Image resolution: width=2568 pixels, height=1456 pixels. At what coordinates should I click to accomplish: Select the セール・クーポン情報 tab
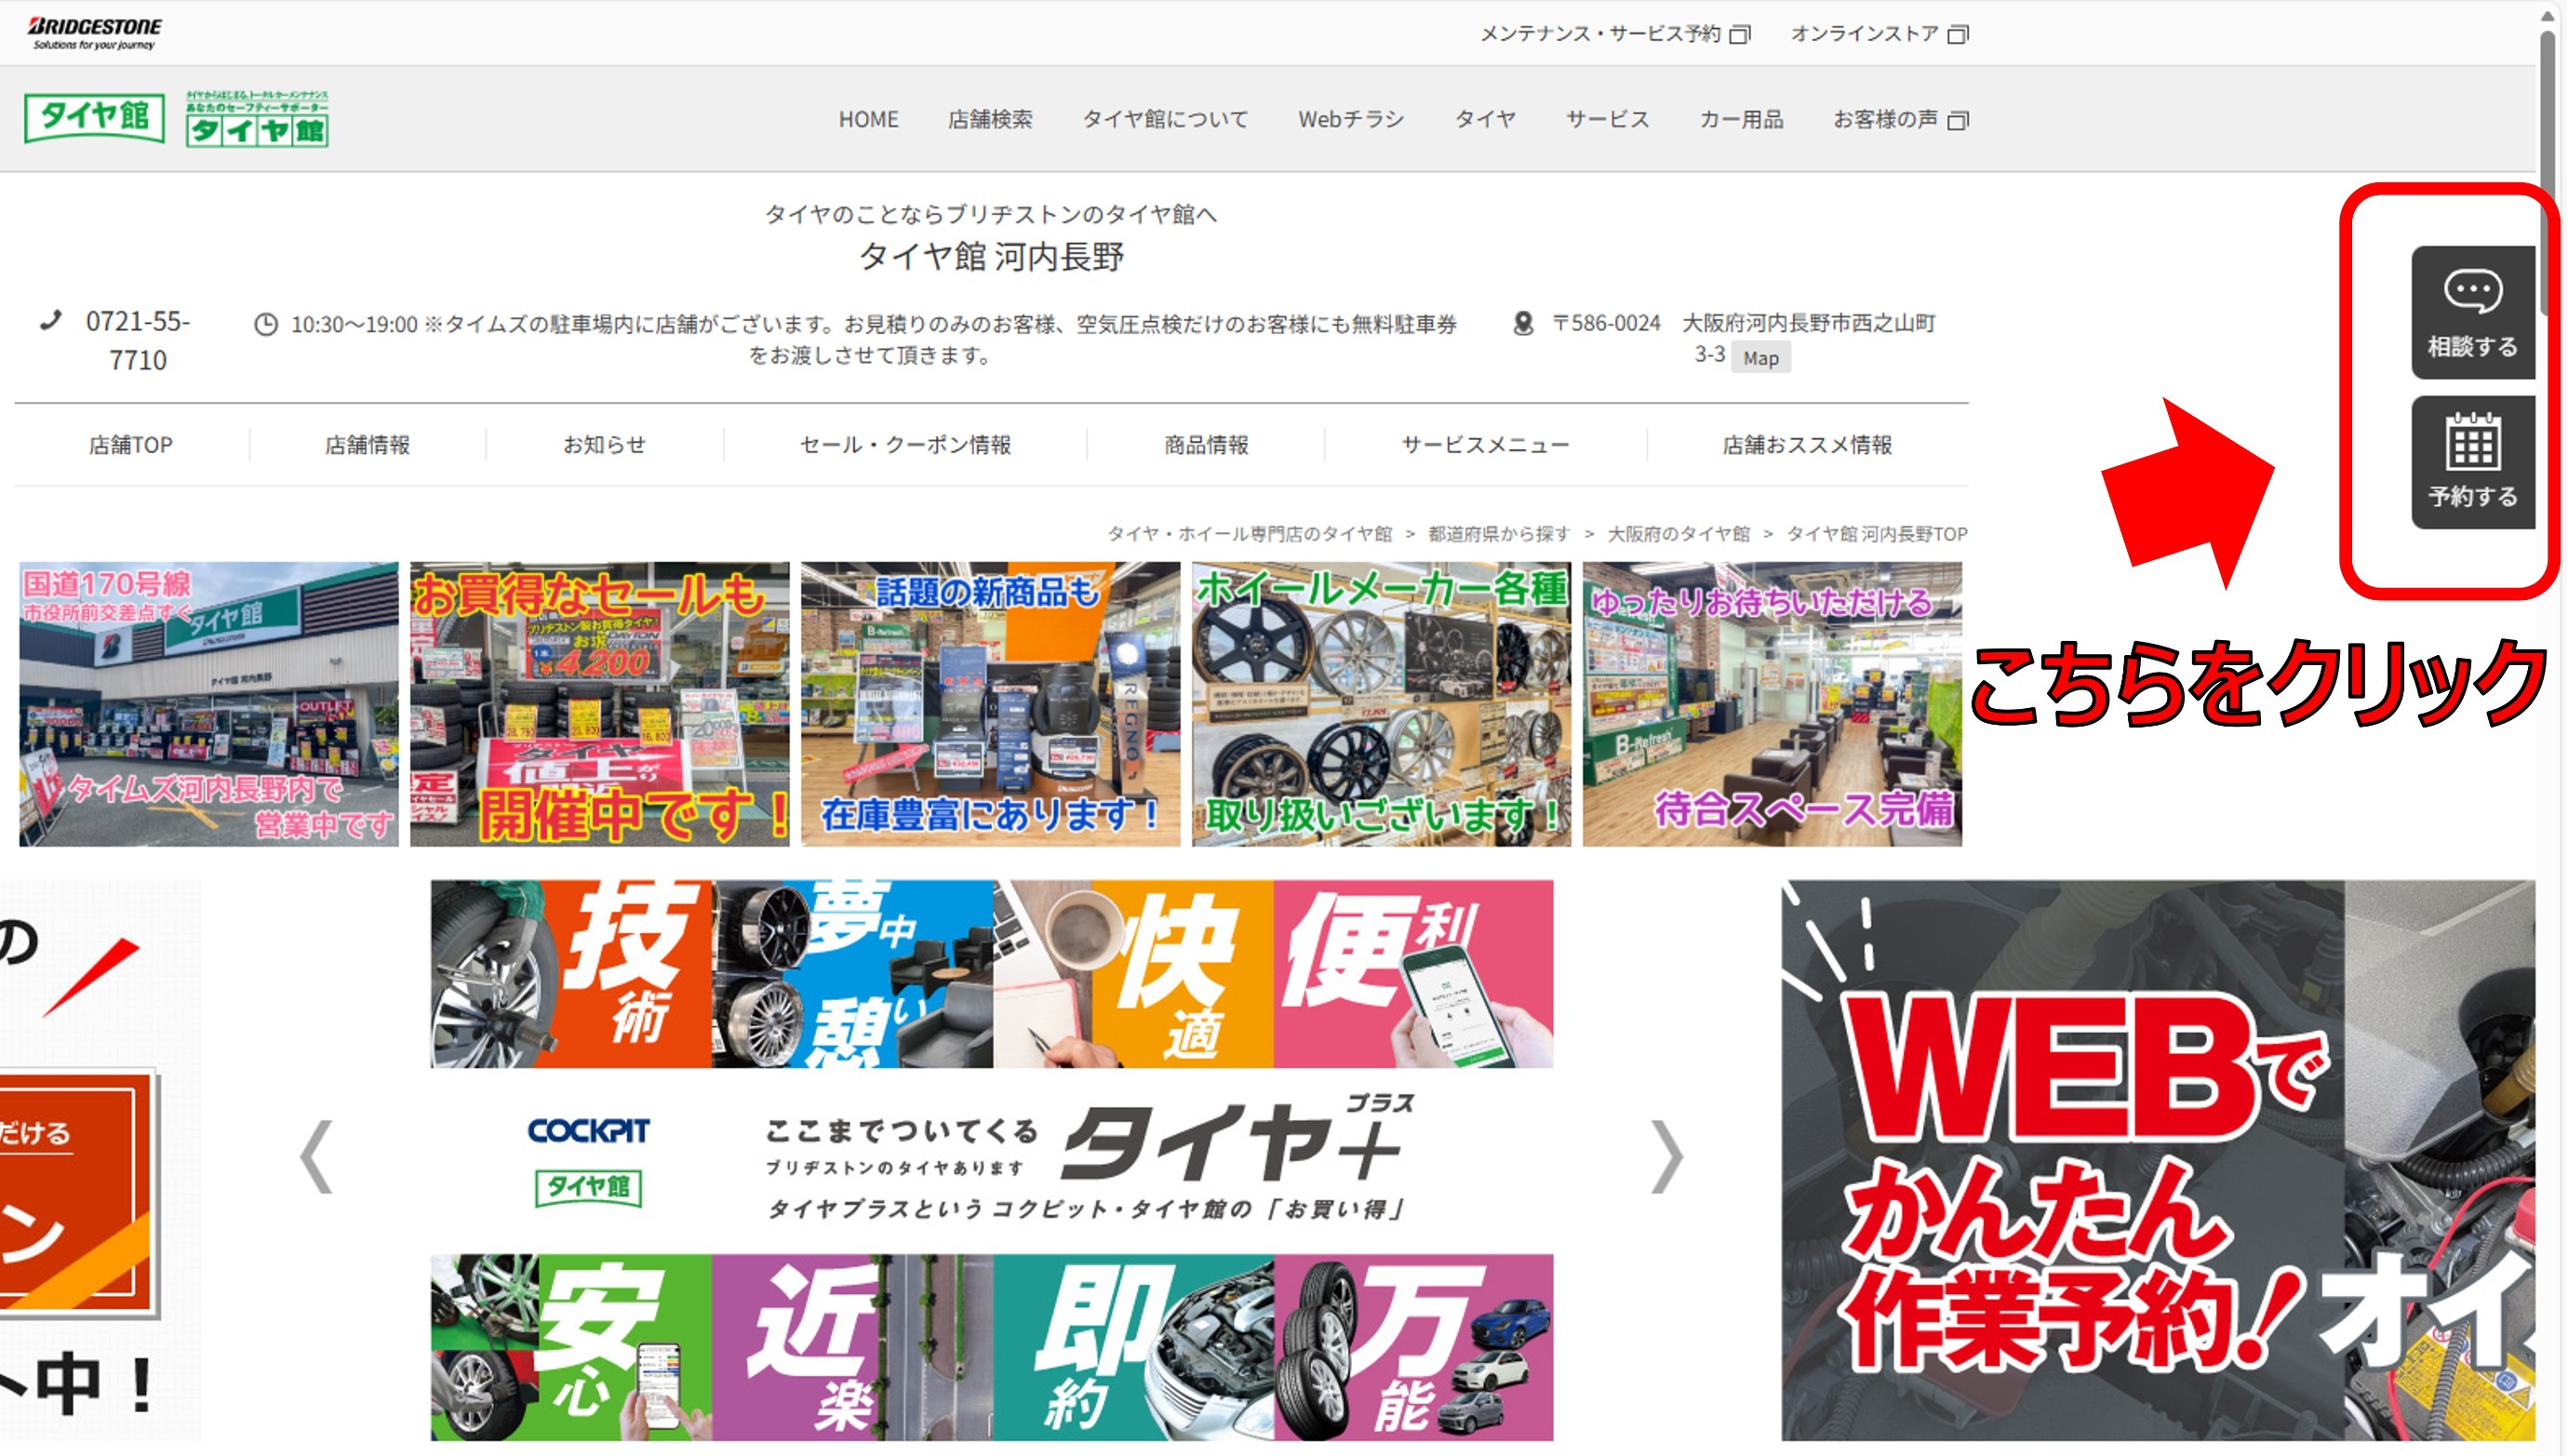pyautogui.click(x=905, y=445)
